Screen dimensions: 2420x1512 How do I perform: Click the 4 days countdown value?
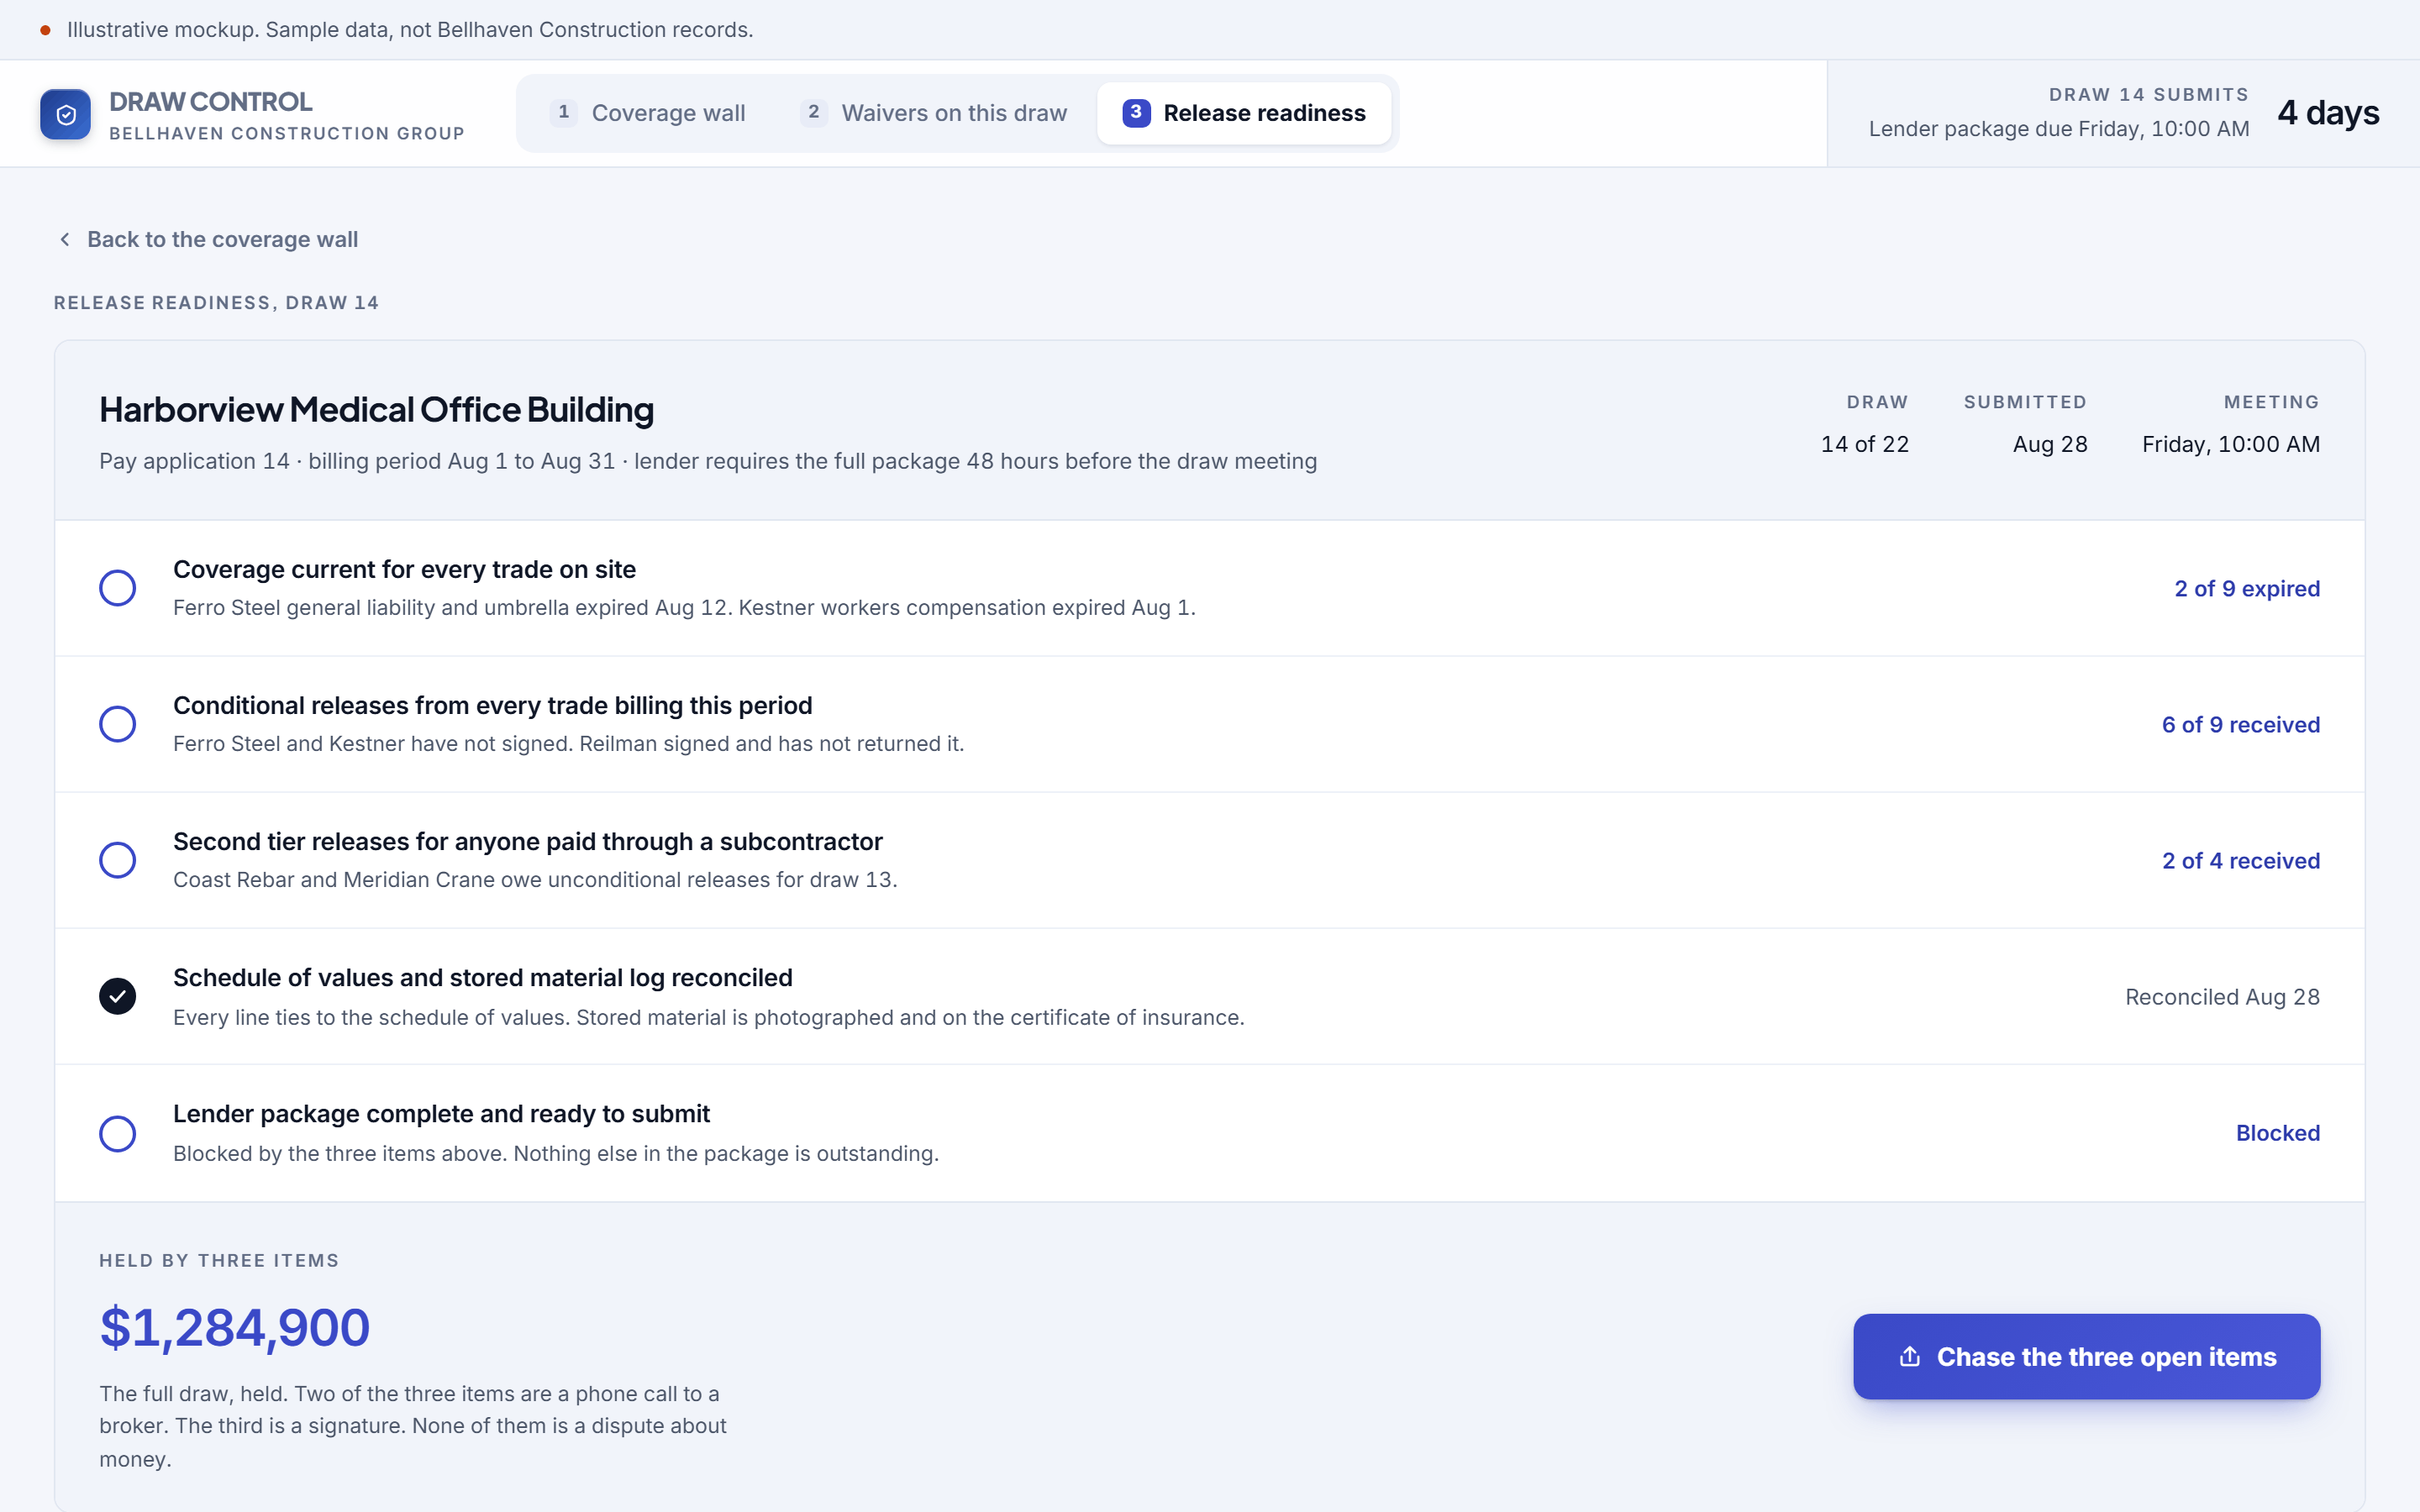point(2328,112)
